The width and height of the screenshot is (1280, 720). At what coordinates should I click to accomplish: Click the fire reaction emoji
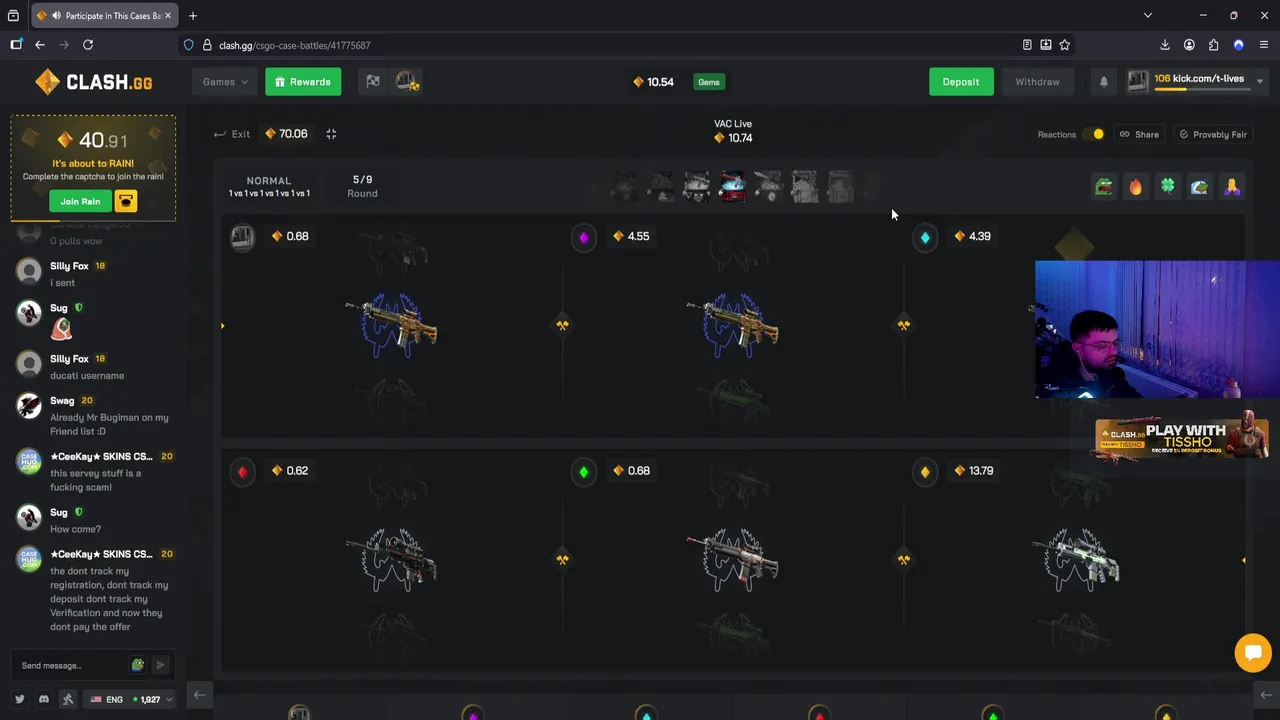click(1135, 186)
